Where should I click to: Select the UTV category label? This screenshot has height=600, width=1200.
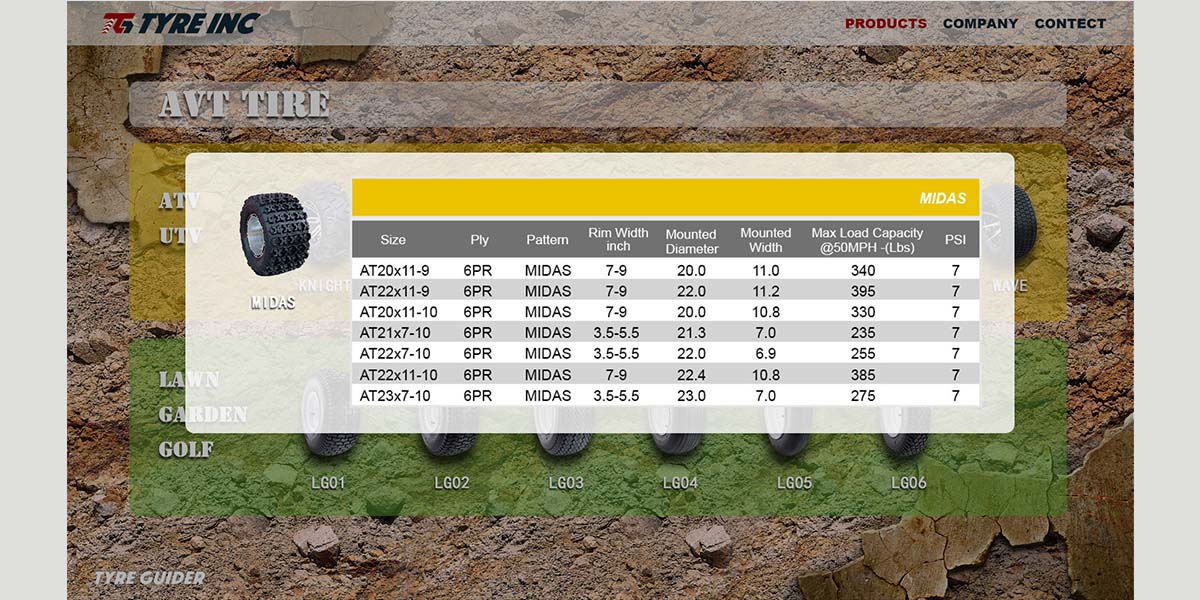(x=180, y=237)
